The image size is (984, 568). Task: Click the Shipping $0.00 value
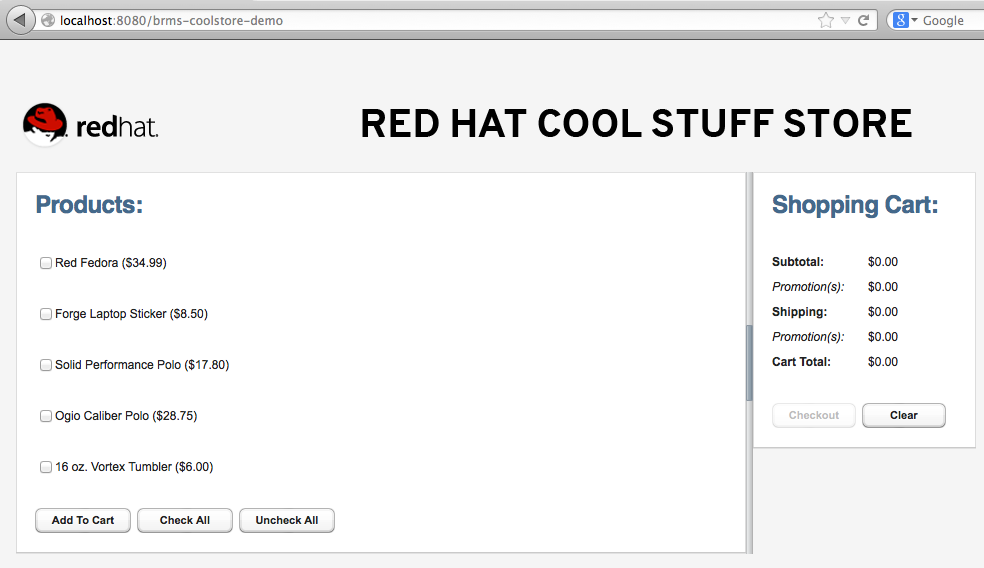883,312
